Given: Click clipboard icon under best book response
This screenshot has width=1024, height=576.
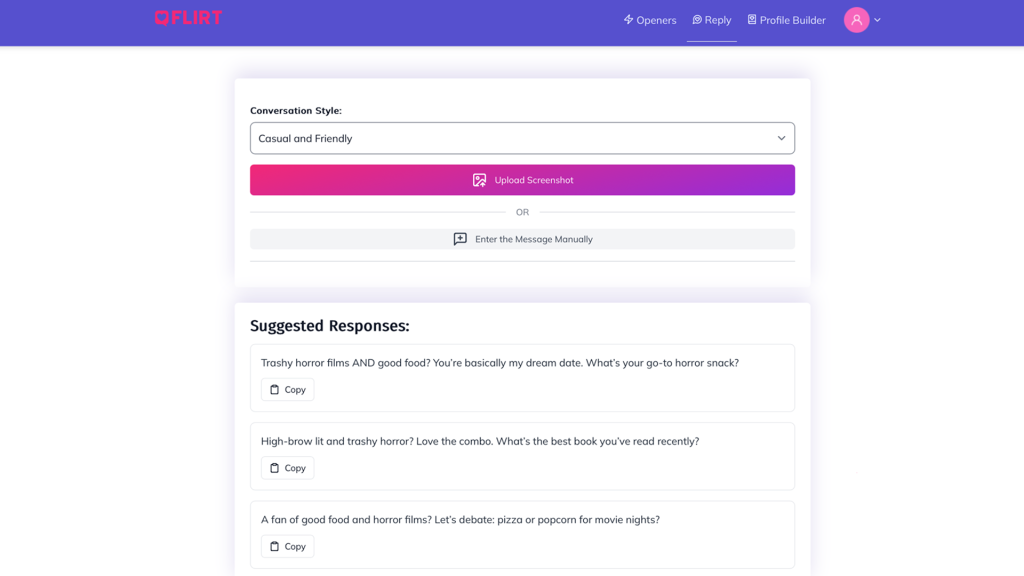Looking at the screenshot, I should tap(275, 468).
